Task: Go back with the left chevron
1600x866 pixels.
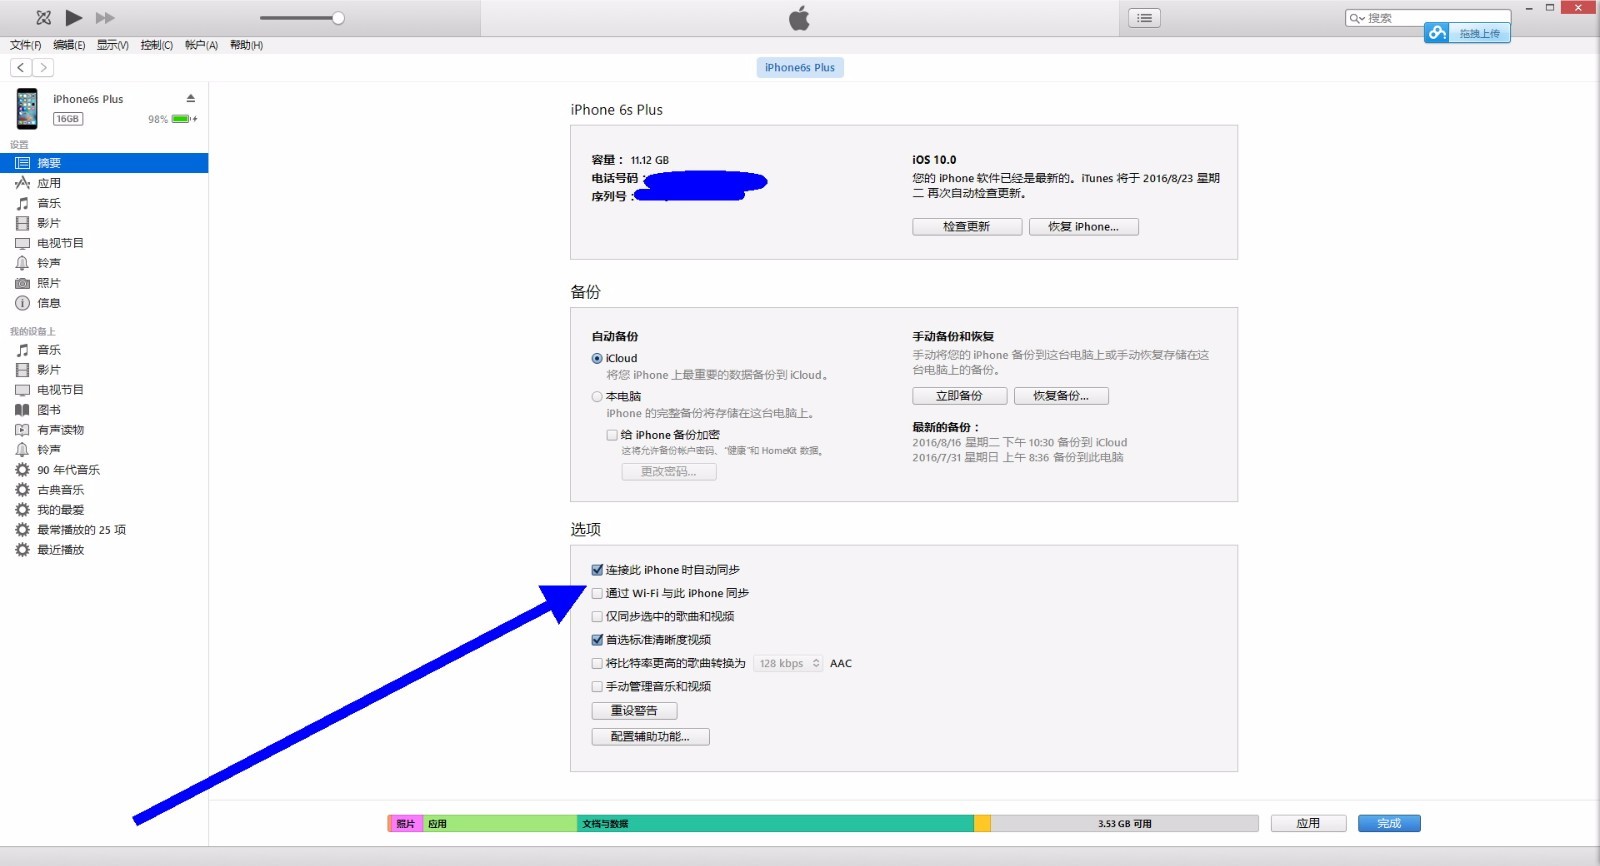Action: click(x=21, y=68)
